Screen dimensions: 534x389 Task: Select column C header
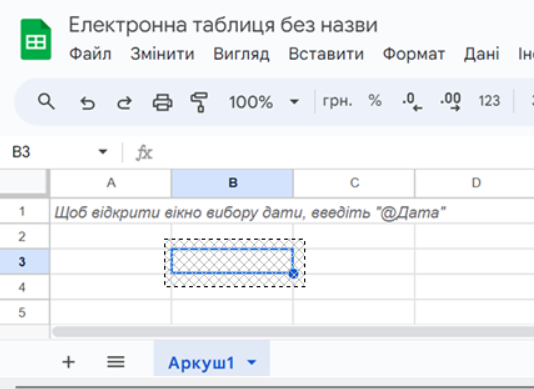click(x=354, y=183)
